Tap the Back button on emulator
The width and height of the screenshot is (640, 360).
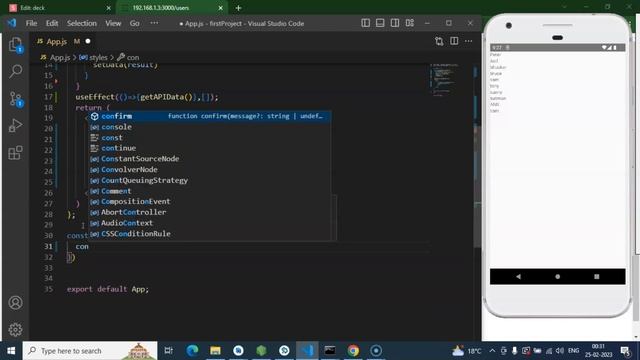[518, 276]
